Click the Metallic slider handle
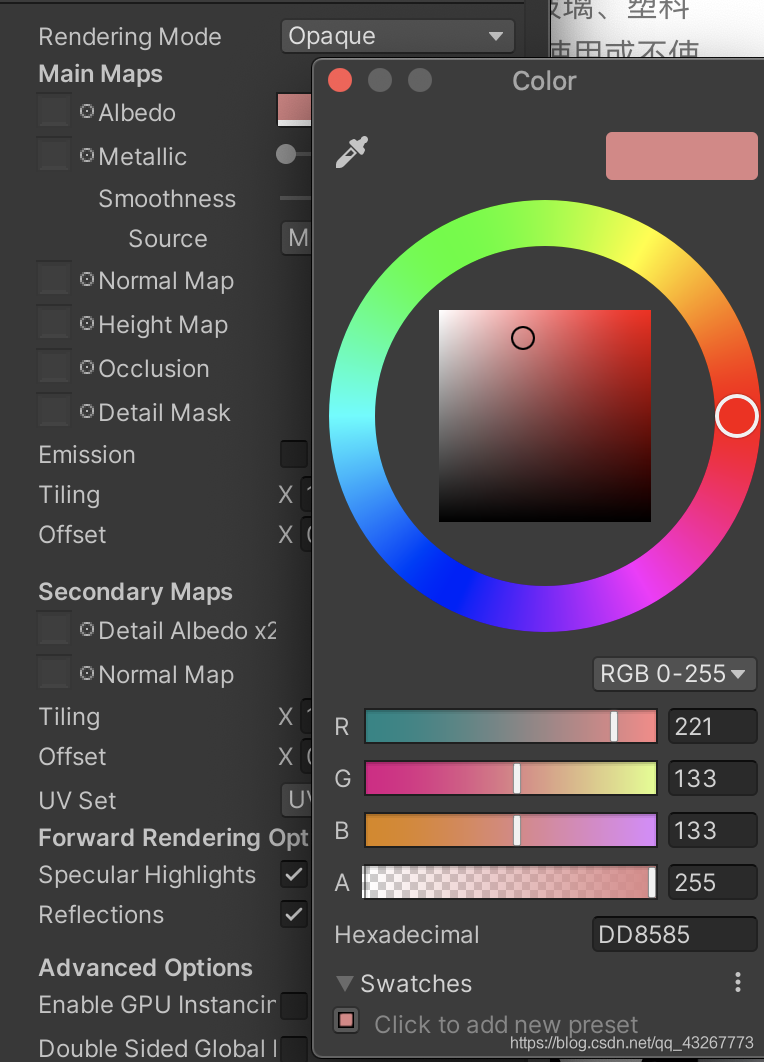 pyautogui.click(x=286, y=154)
